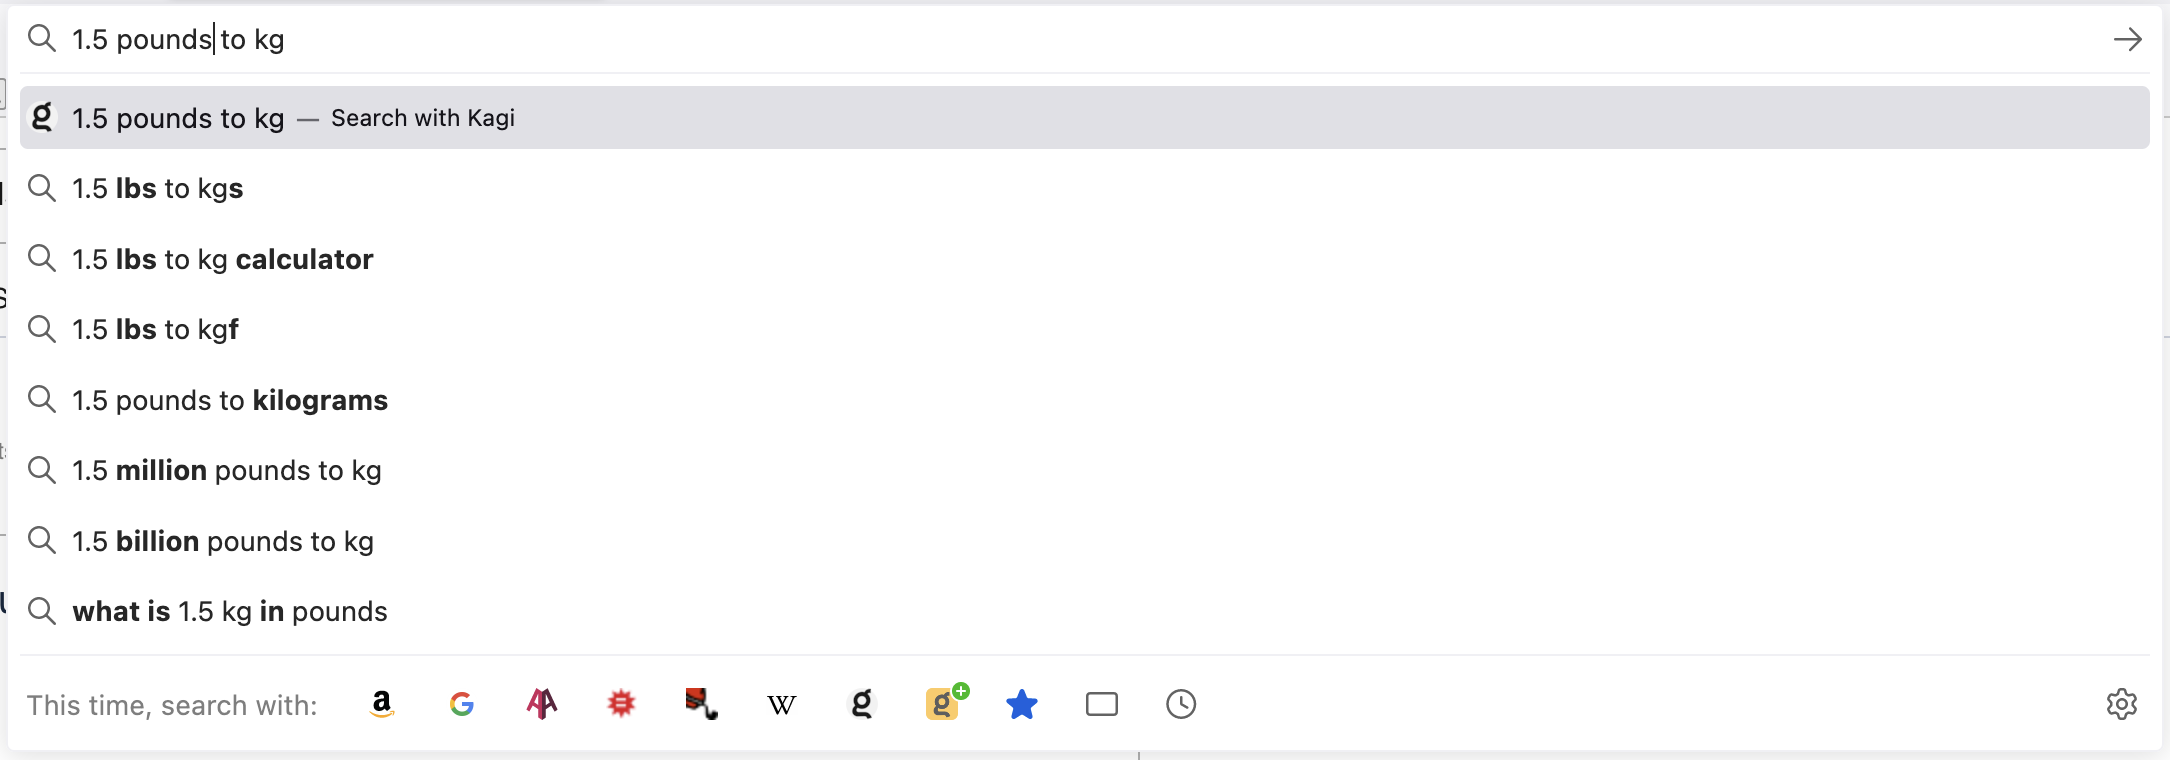Choose the "1.5 million pounds to kg" suggestion

coord(227,470)
